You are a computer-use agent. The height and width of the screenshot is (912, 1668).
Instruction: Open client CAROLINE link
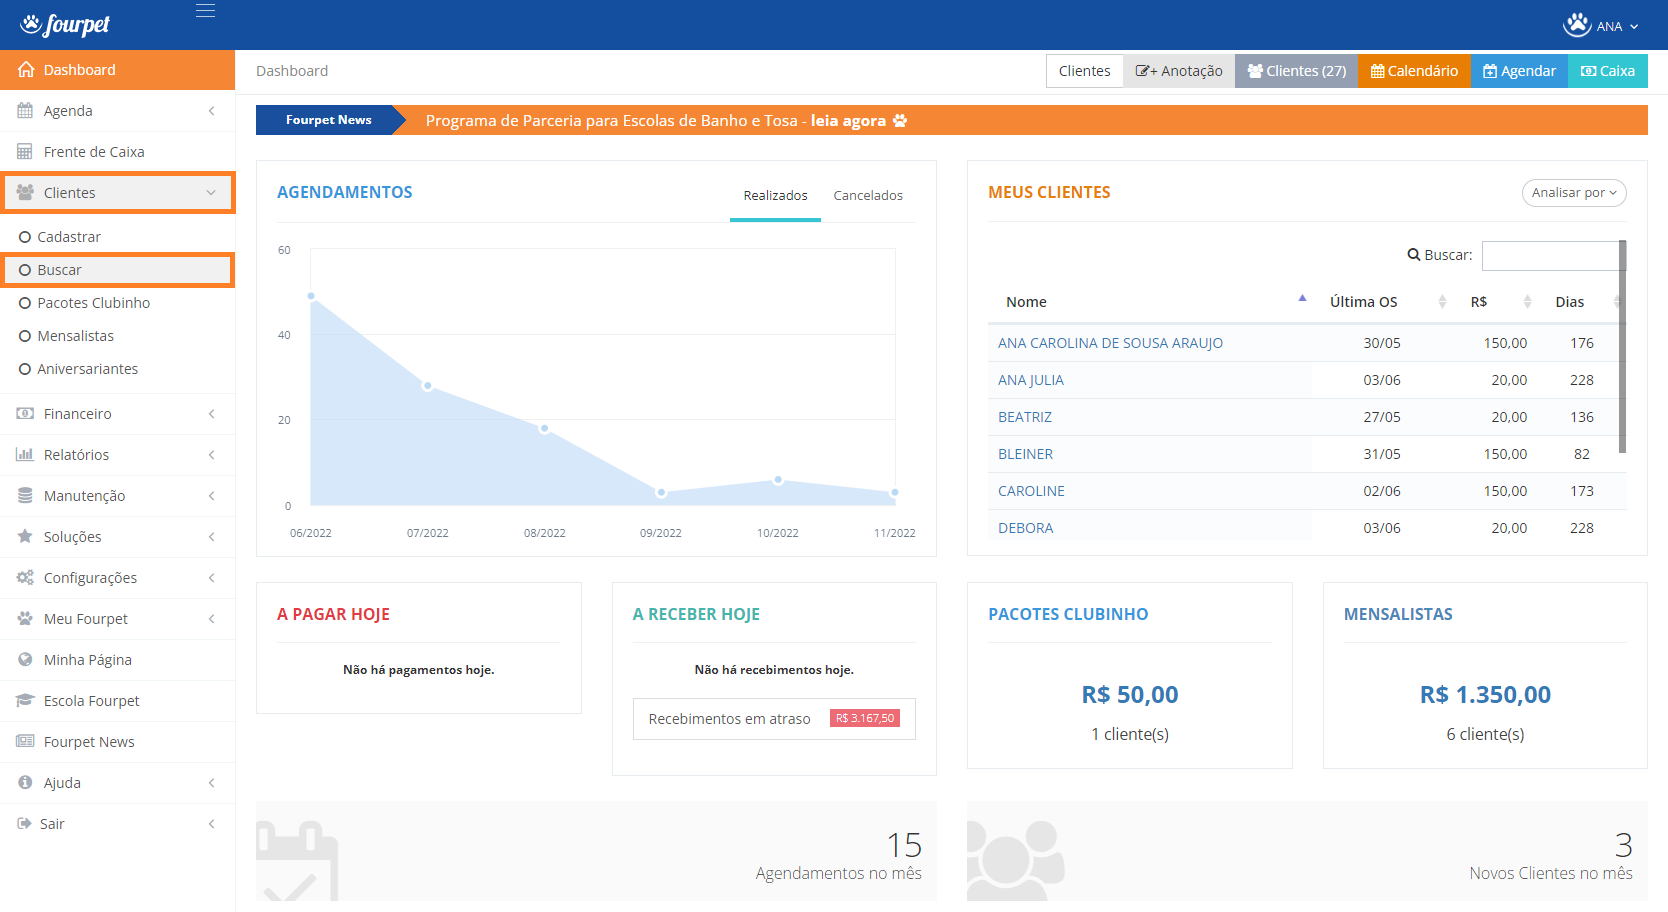[x=1031, y=491]
